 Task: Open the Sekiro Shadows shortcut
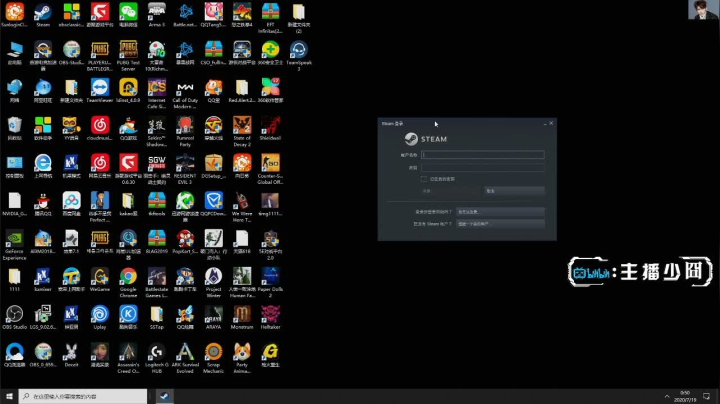pyautogui.click(x=157, y=131)
